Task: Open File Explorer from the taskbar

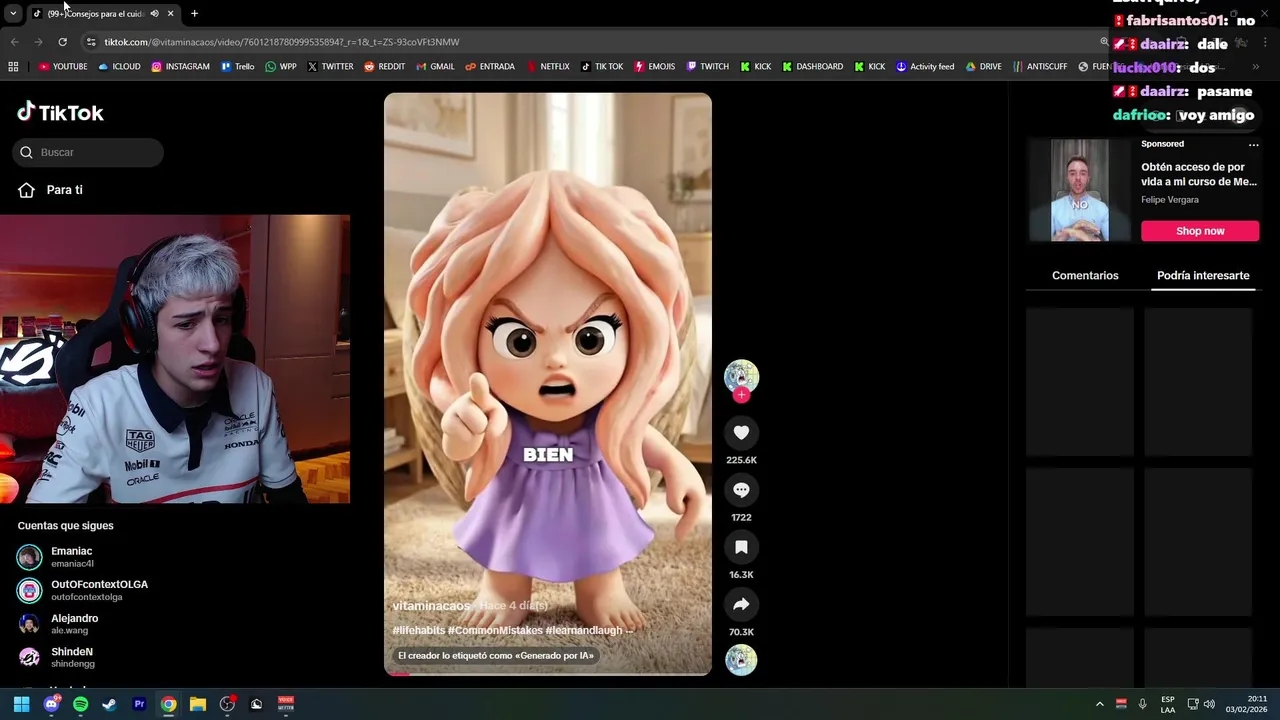Action: (198, 704)
